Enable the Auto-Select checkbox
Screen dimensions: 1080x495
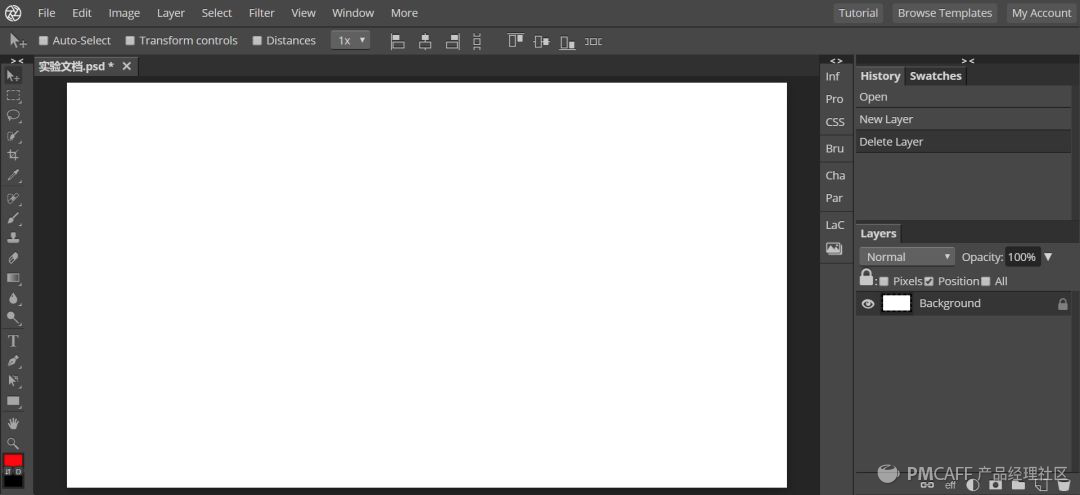[43, 41]
